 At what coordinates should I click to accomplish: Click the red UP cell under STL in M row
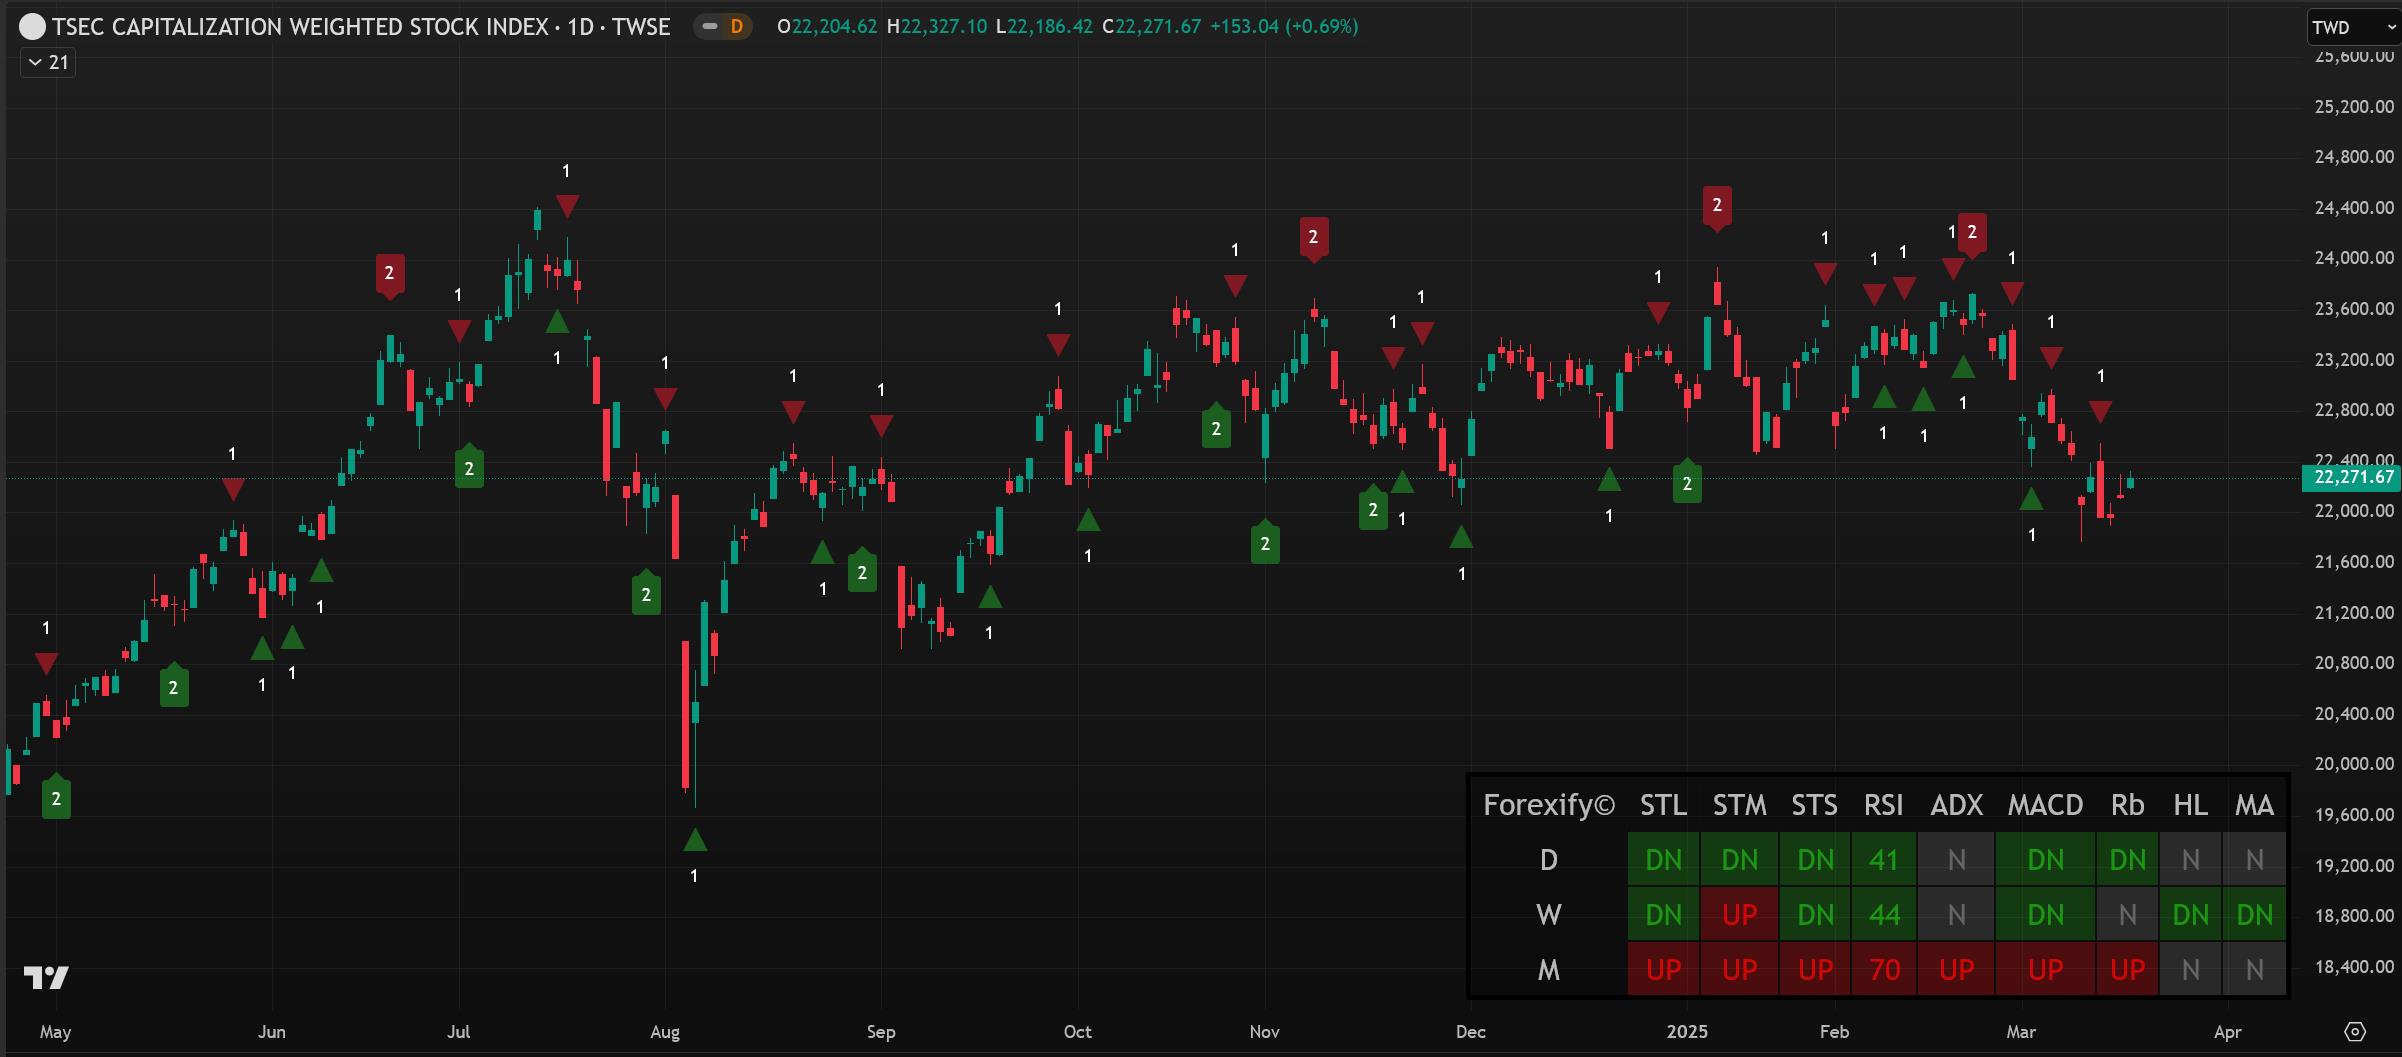coord(1663,969)
